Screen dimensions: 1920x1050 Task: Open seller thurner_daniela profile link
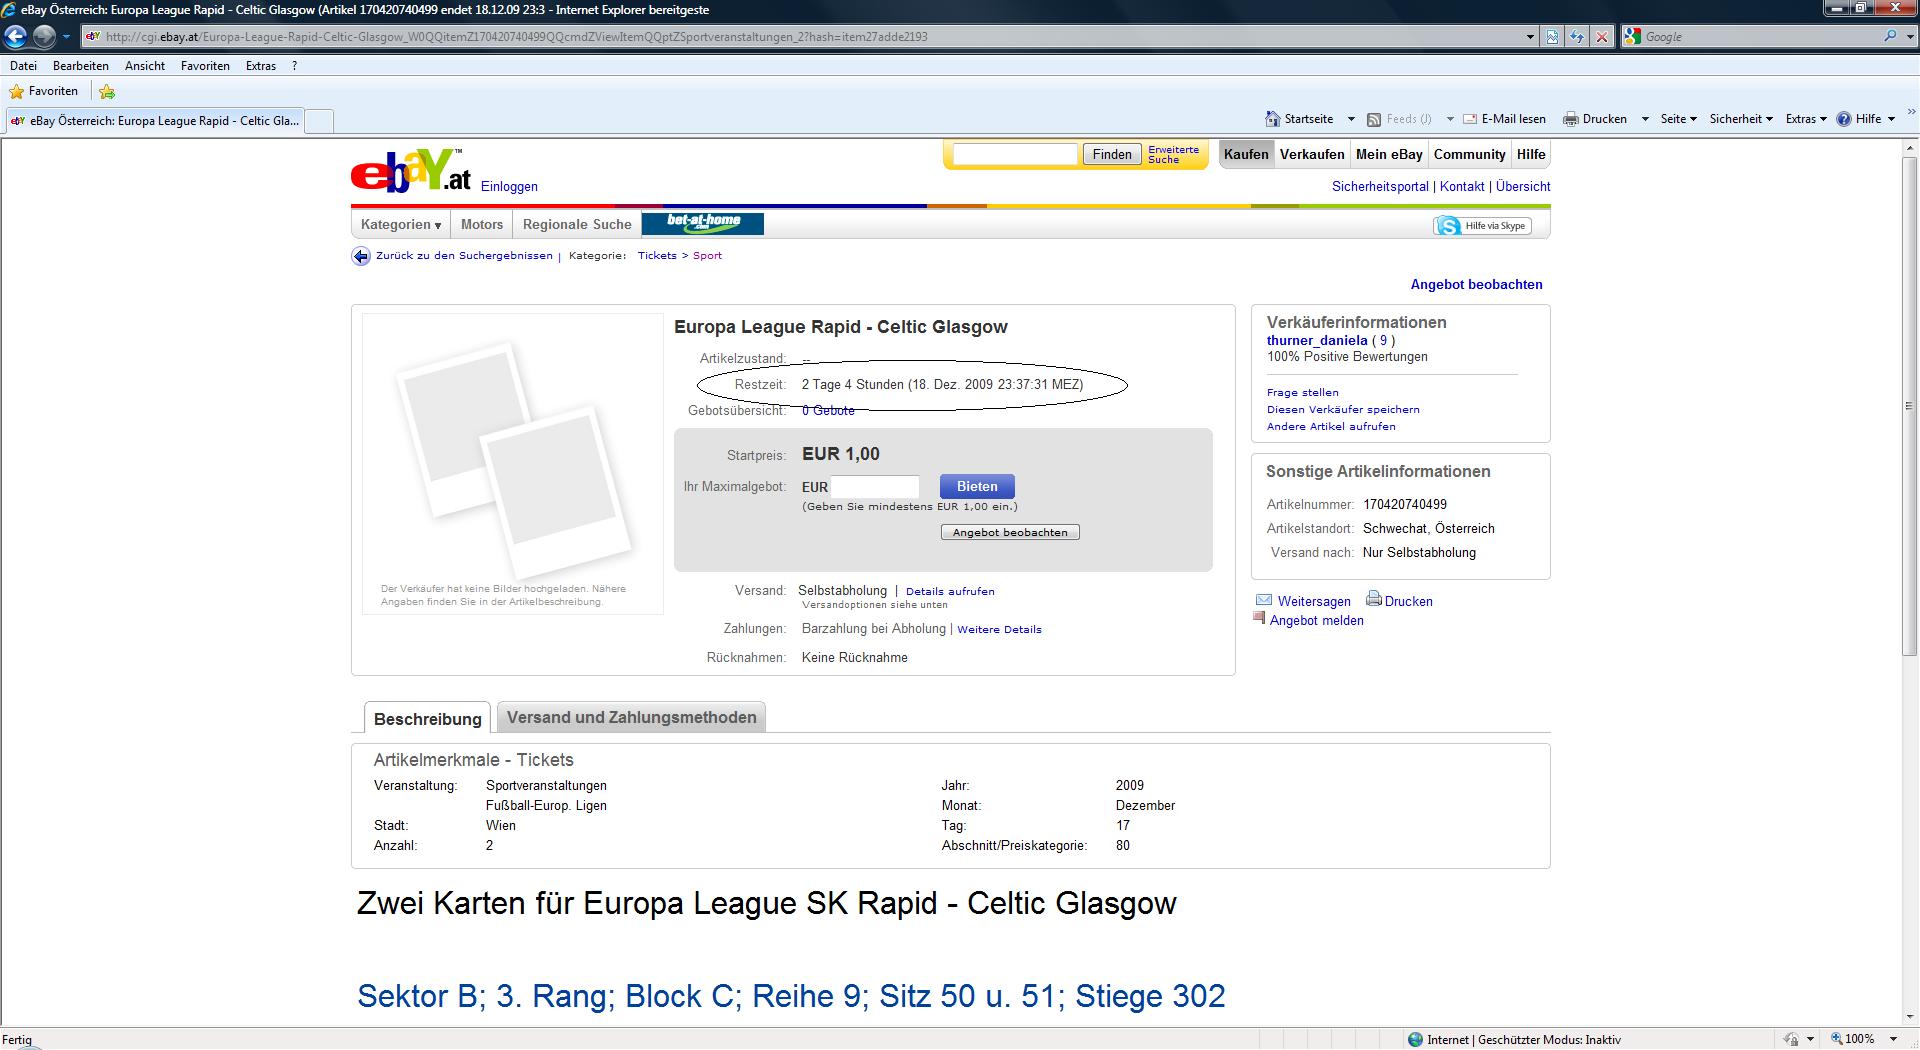click(1316, 341)
